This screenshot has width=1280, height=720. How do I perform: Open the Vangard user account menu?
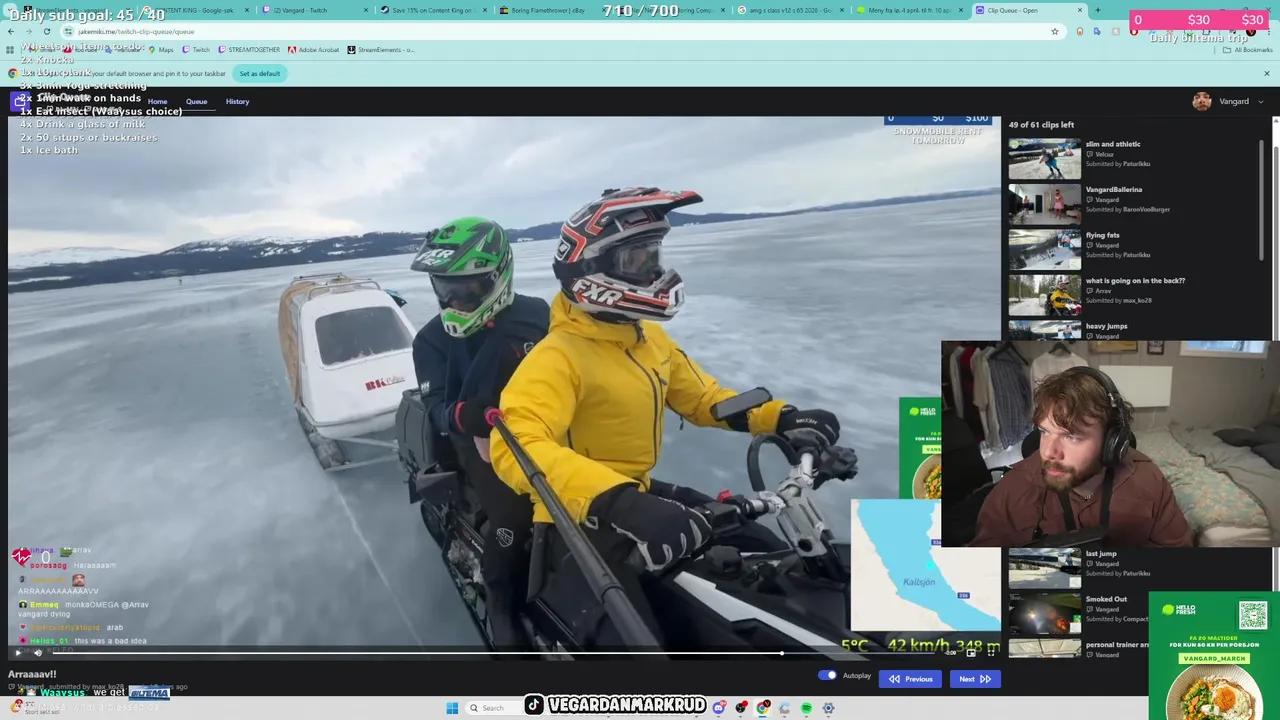1228,101
